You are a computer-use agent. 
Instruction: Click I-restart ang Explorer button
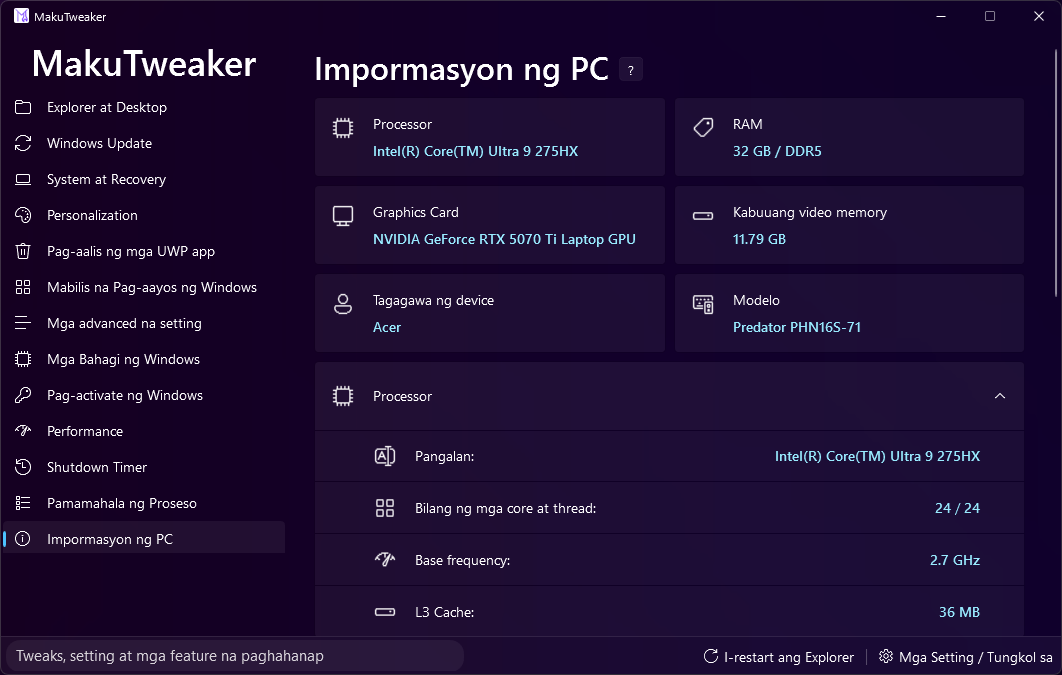(779, 657)
